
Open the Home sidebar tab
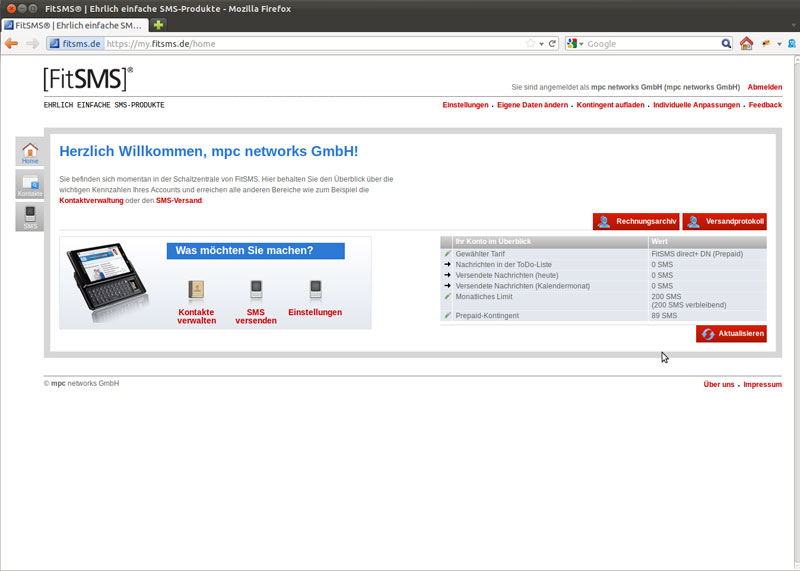(x=30, y=152)
